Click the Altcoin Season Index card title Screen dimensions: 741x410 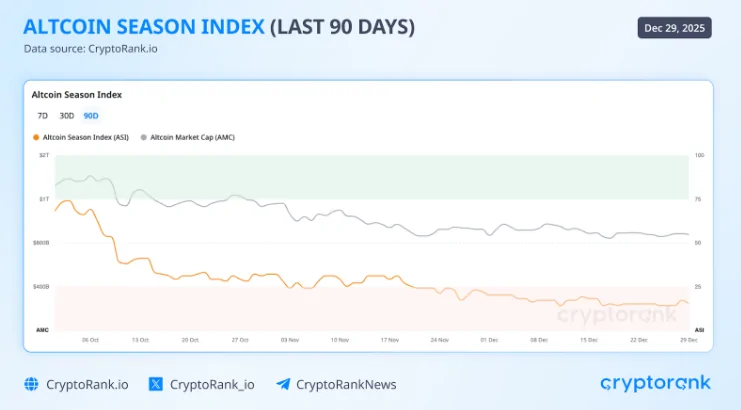coord(77,95)
